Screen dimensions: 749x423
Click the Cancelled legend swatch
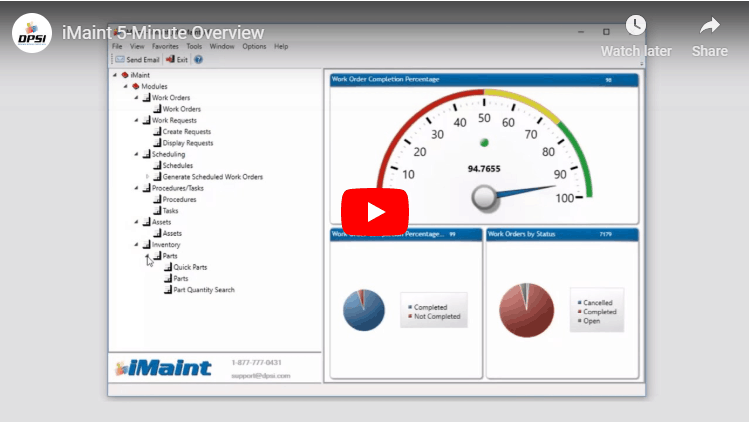(579, 302)
